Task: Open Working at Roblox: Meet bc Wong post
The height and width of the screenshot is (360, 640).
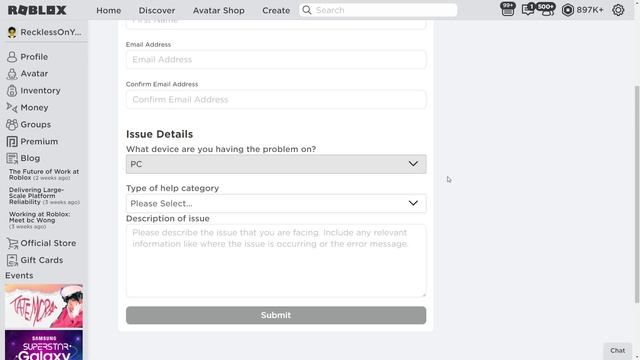Action: [40, 220]
